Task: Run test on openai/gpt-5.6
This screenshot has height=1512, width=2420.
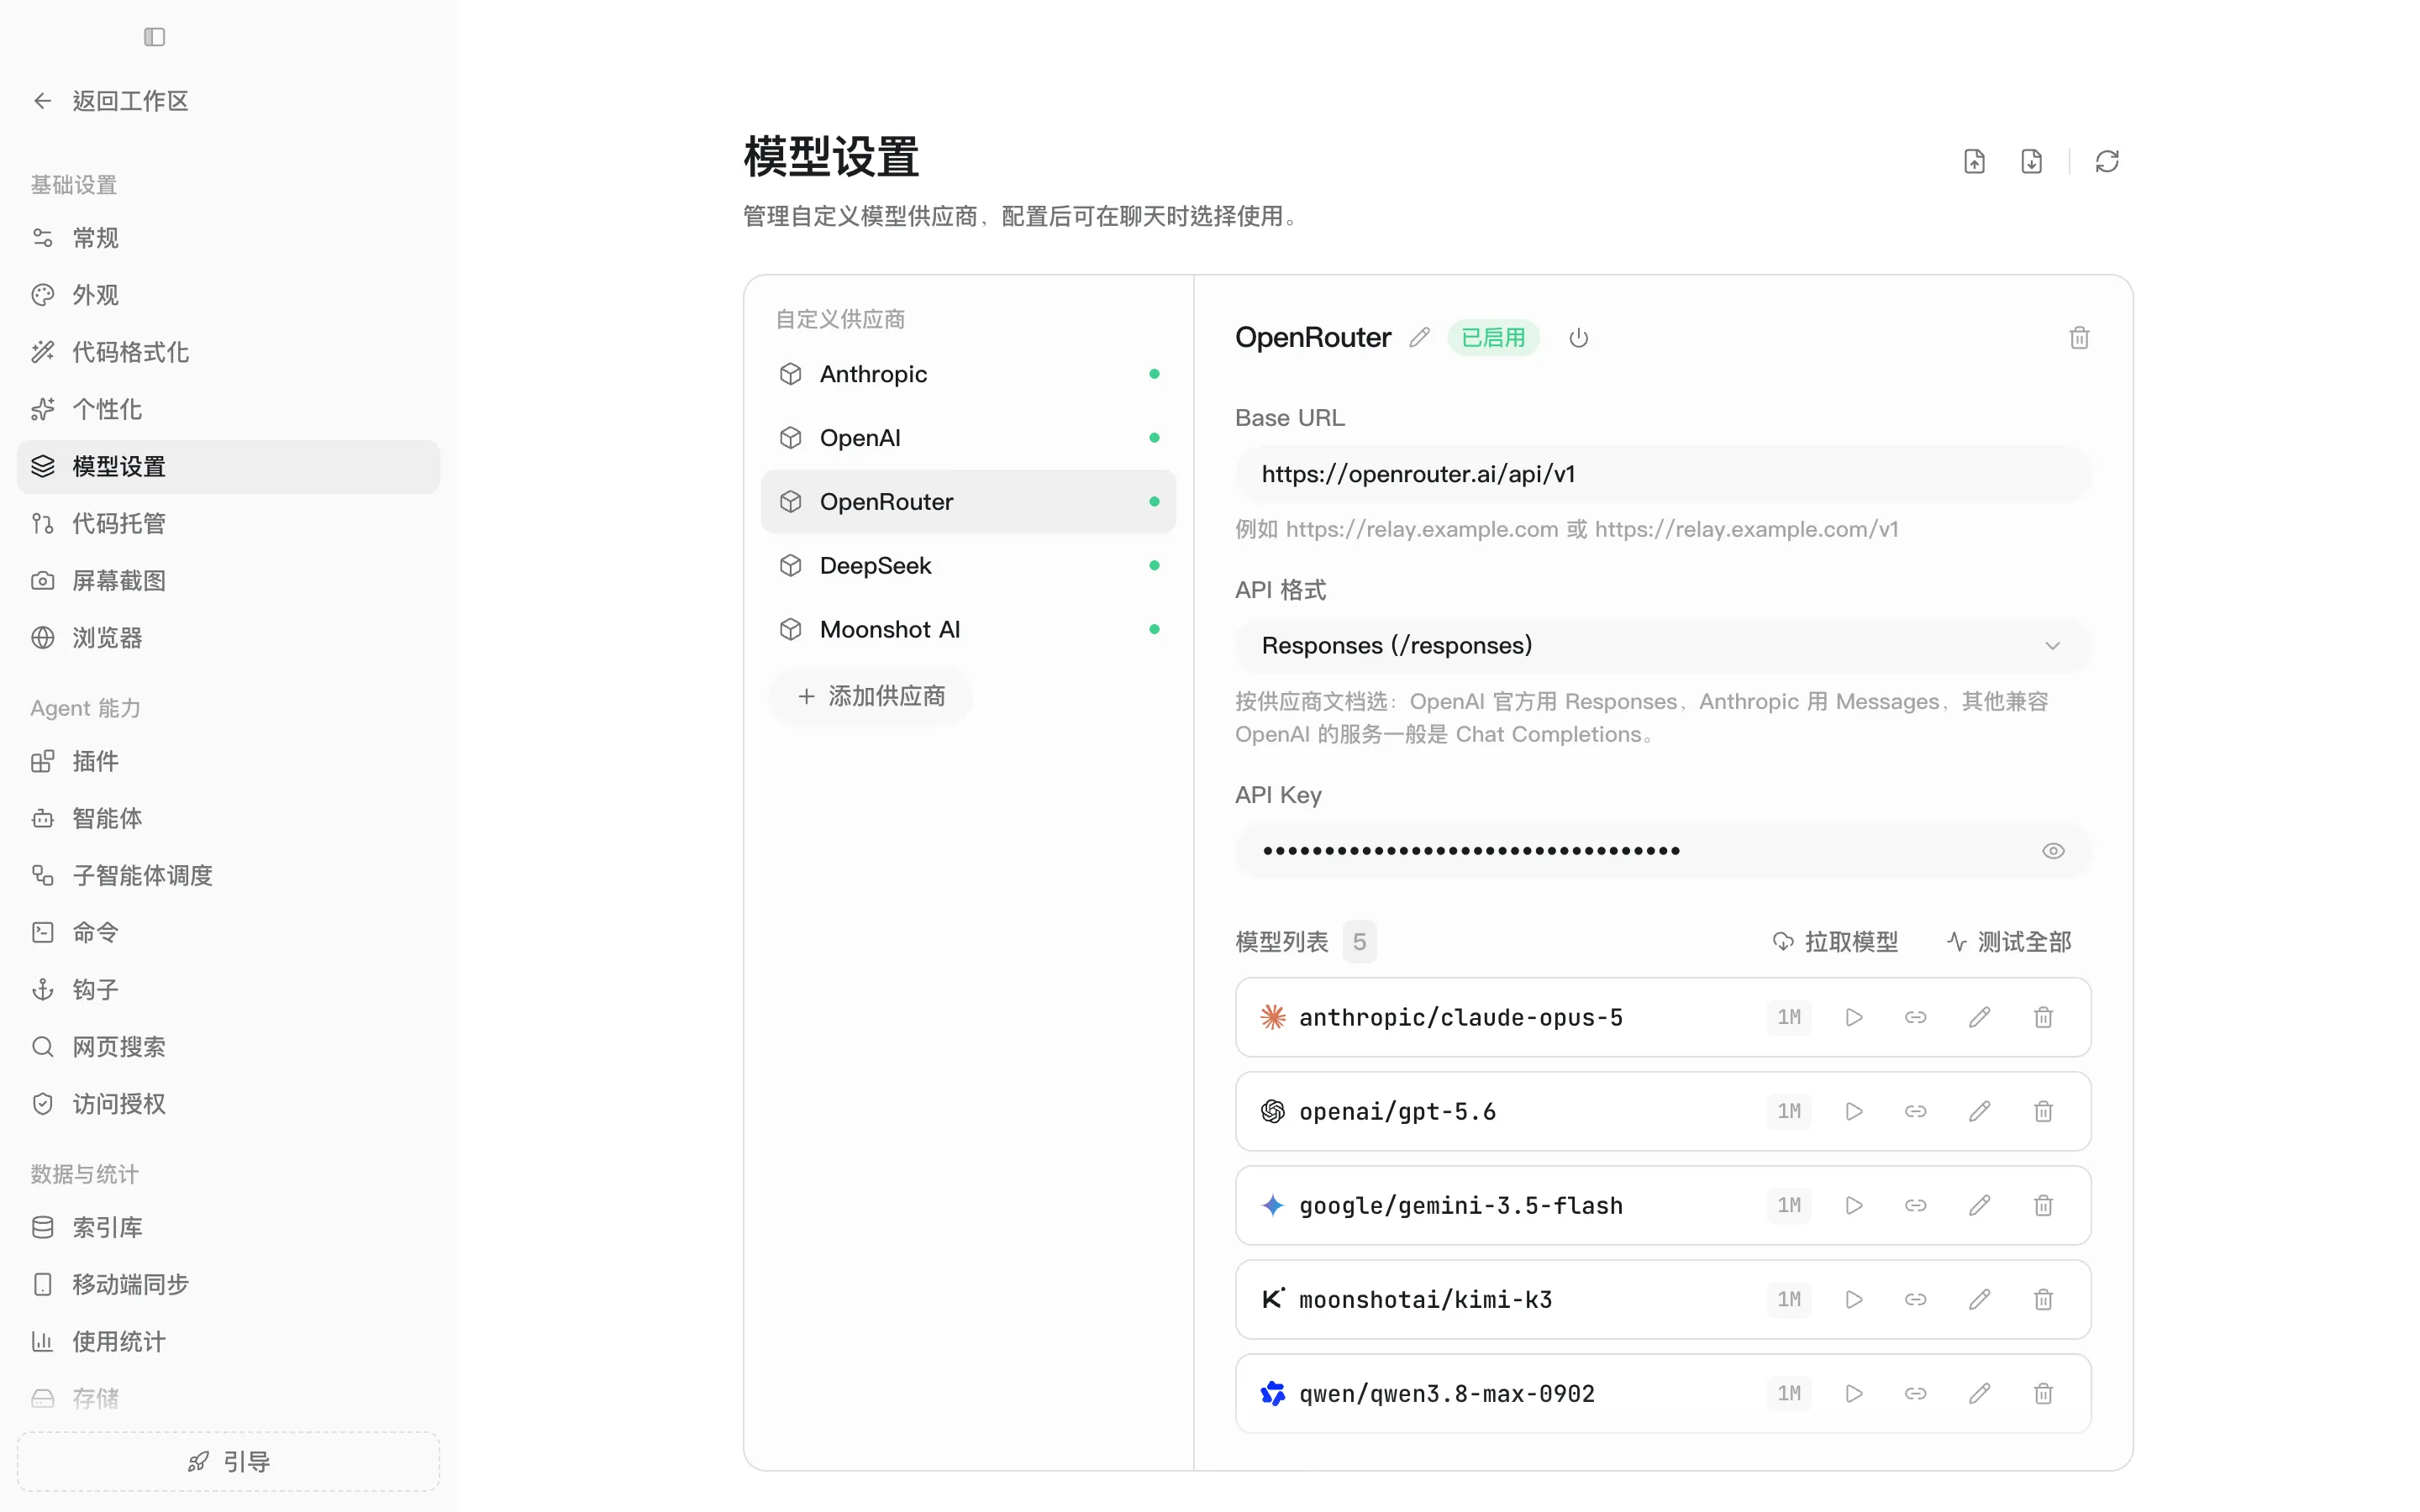Action: pos(1854,1111)
